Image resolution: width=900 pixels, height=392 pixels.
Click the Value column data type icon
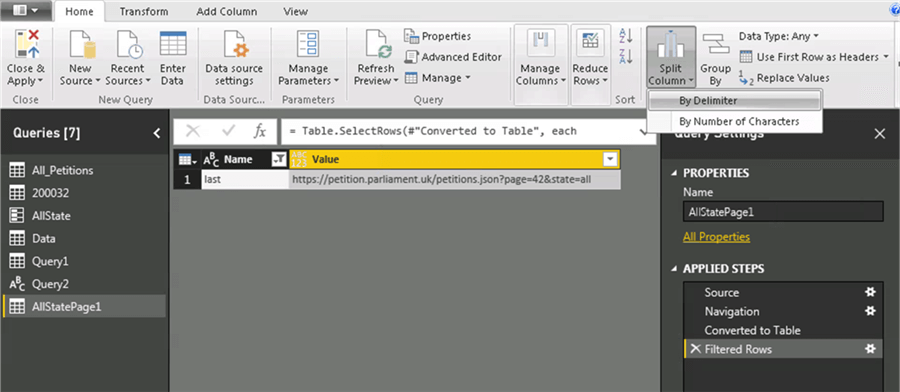tap(300, 160)
